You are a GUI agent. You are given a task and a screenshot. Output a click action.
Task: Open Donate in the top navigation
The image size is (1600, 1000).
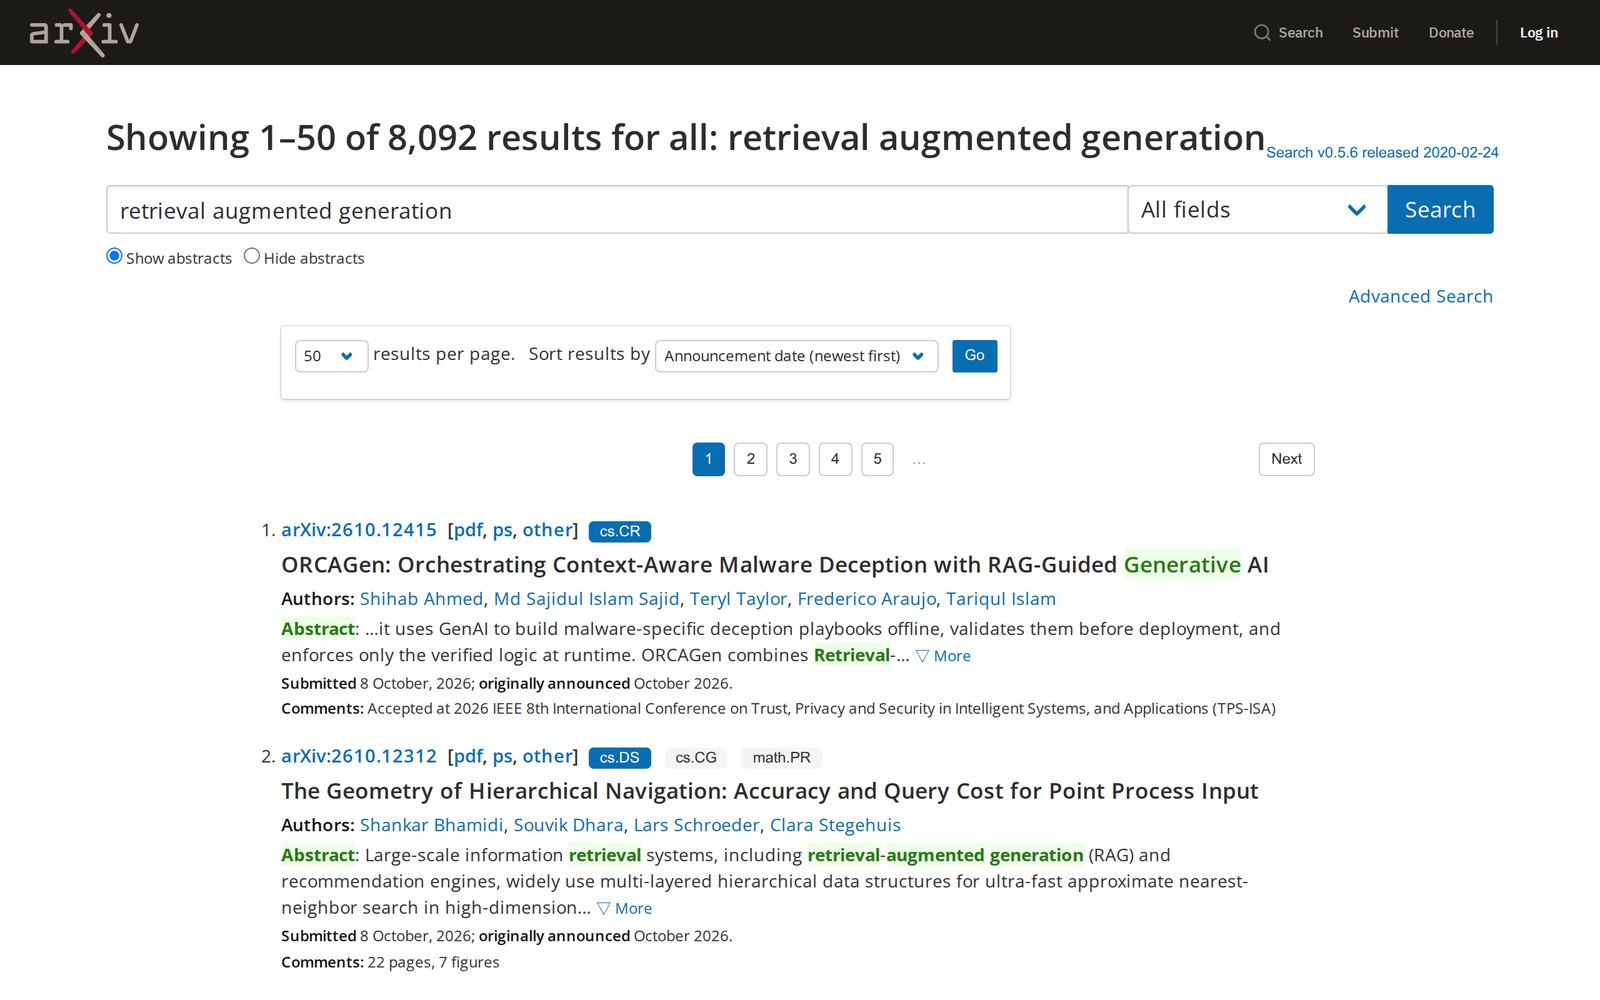click(x=1451, y=32)
